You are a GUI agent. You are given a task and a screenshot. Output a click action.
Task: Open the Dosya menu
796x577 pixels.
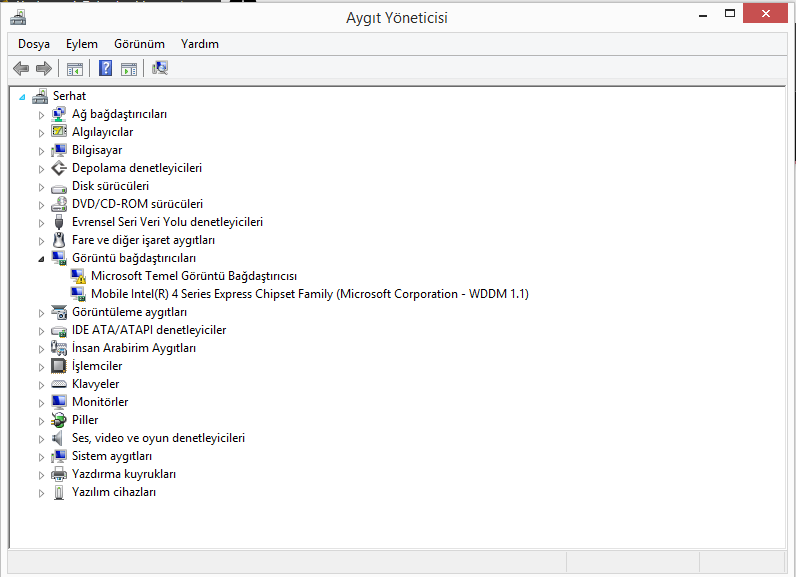coord(34,44)
